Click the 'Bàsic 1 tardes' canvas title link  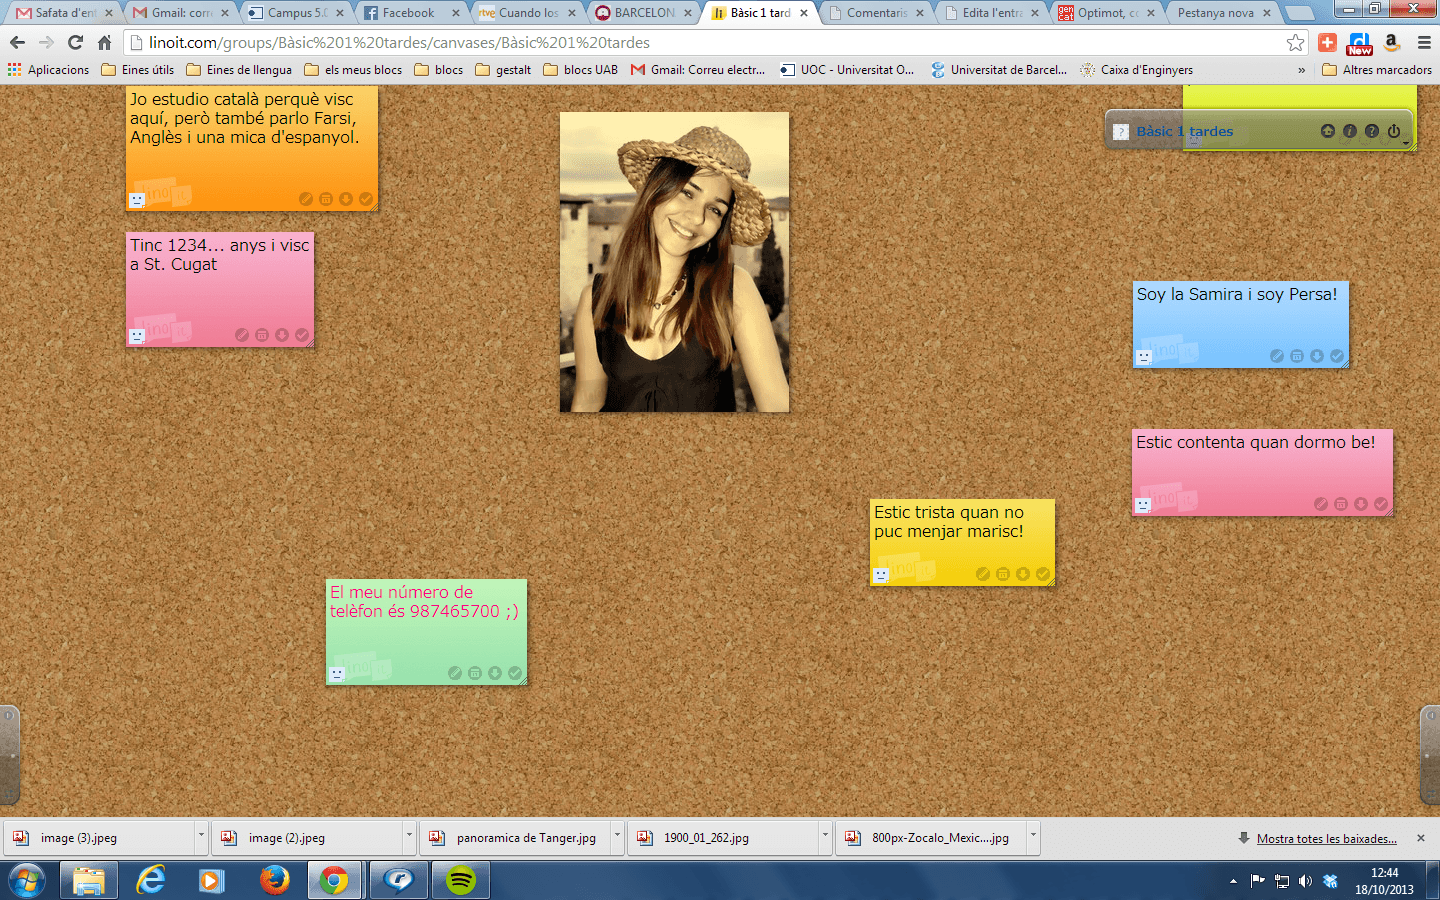click(1184, 131)
